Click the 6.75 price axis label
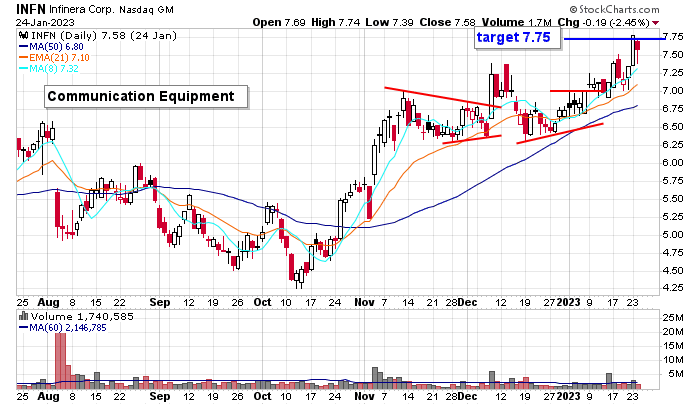Screen dimensions: 700x405 tap(673, 109)
